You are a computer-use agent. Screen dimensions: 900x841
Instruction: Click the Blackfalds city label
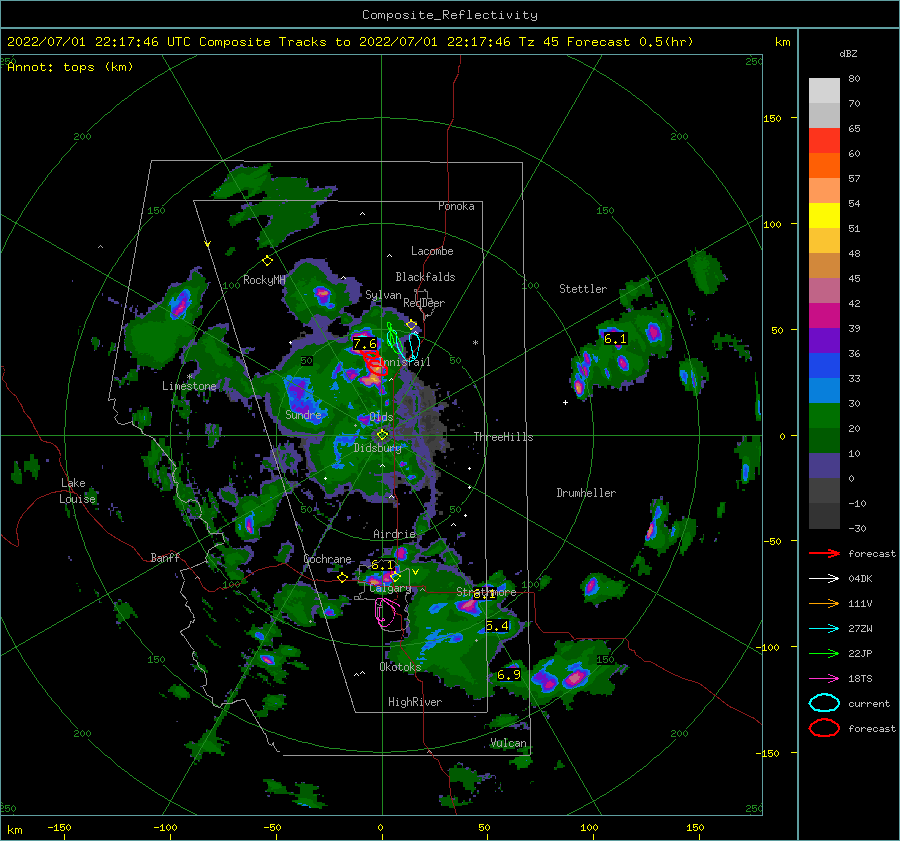tap(425, 277)
